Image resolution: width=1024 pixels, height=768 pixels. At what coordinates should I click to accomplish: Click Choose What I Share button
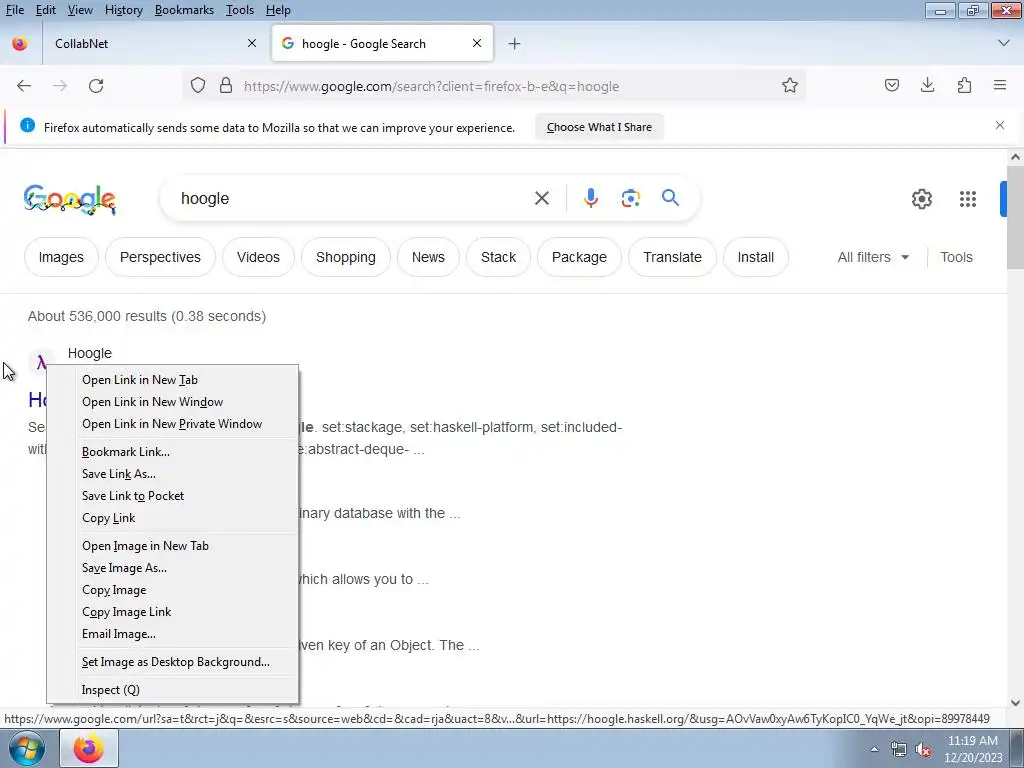599,127
